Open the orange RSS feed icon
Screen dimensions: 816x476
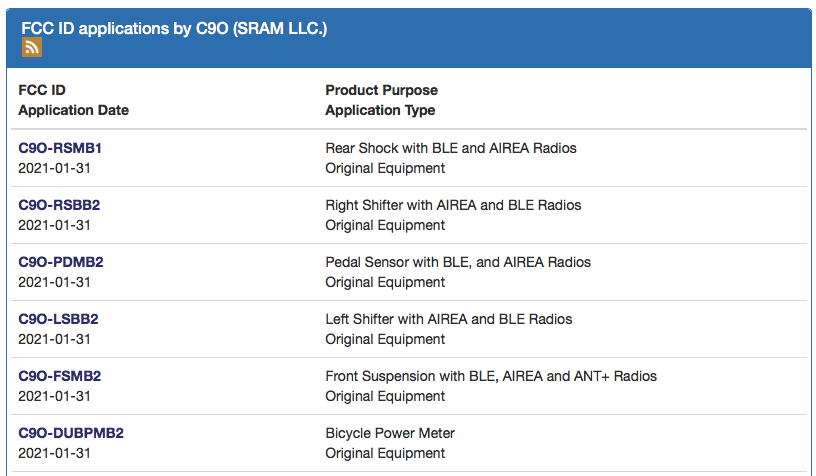(31, 48)
